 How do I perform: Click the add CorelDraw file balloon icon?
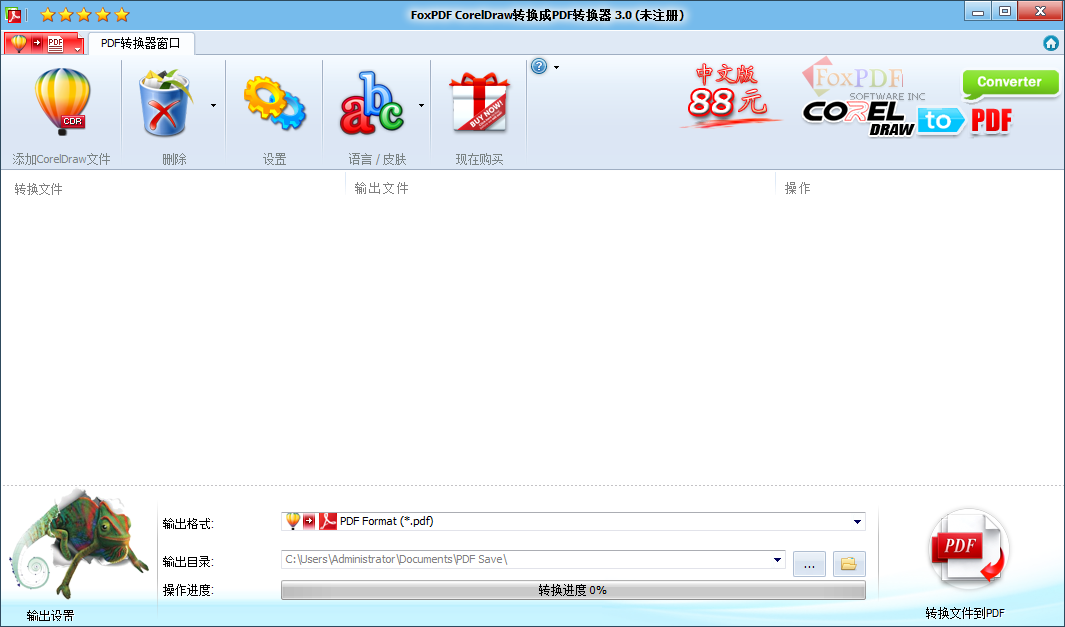click(x=62, y=102)
